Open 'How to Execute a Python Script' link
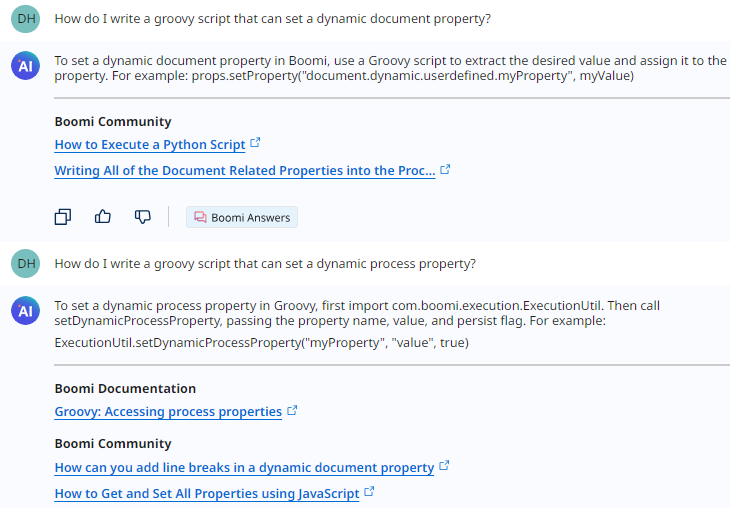The width and height of the screenshot is (730, 508). (150, 145)
